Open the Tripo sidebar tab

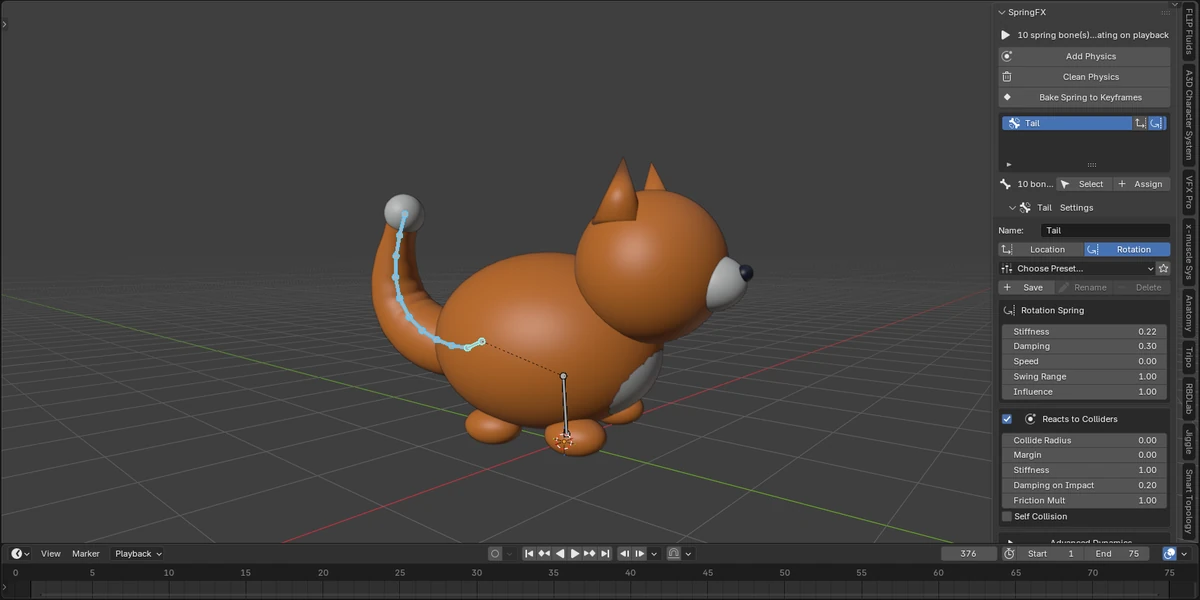click(x=1189, y=357)
